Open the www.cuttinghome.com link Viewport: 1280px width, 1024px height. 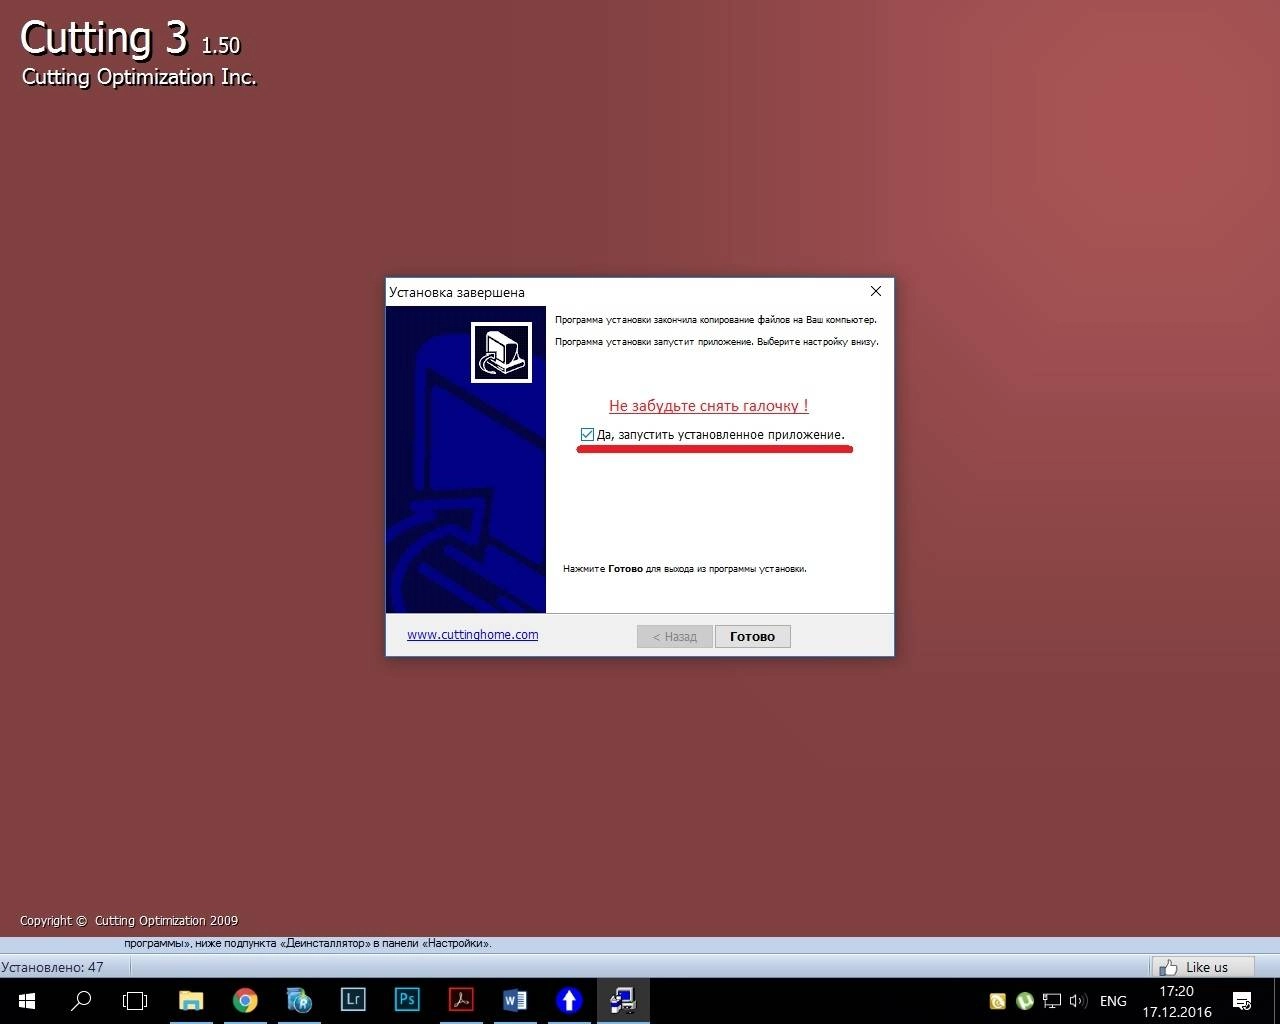[x=472, y=634]
